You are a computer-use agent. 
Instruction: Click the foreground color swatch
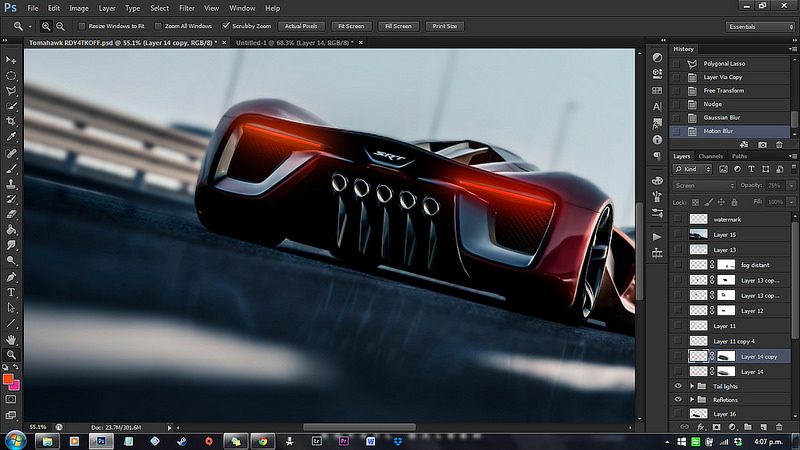click(x=8, y=380)
